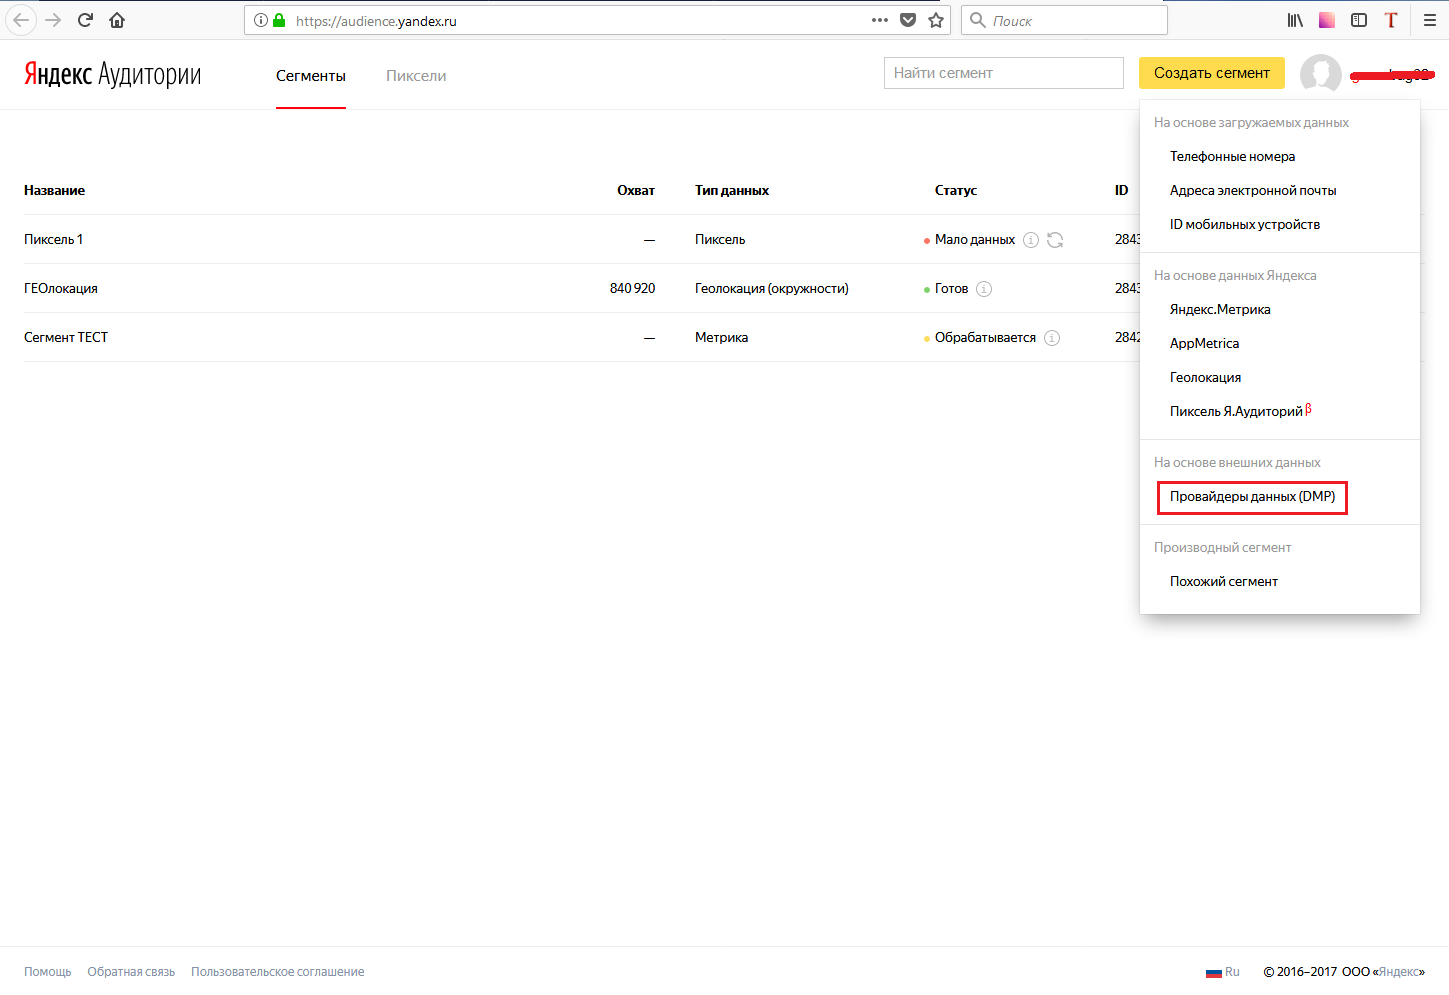This screenshot has width=1449, height=995.
Task: Click the Название column header
Action: coord(54,191)
